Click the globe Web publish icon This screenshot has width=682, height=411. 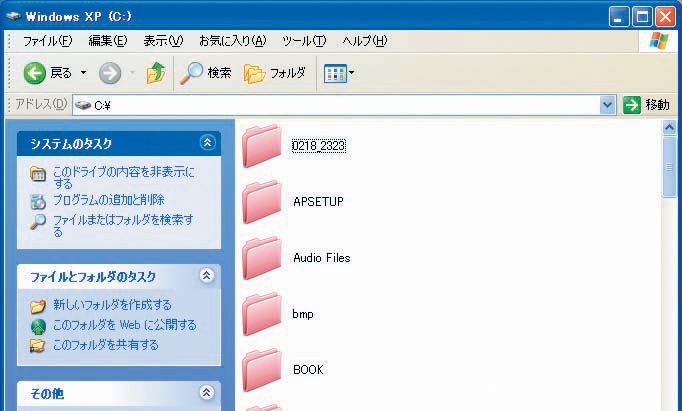pyautogui.click(x=38, y=326)
